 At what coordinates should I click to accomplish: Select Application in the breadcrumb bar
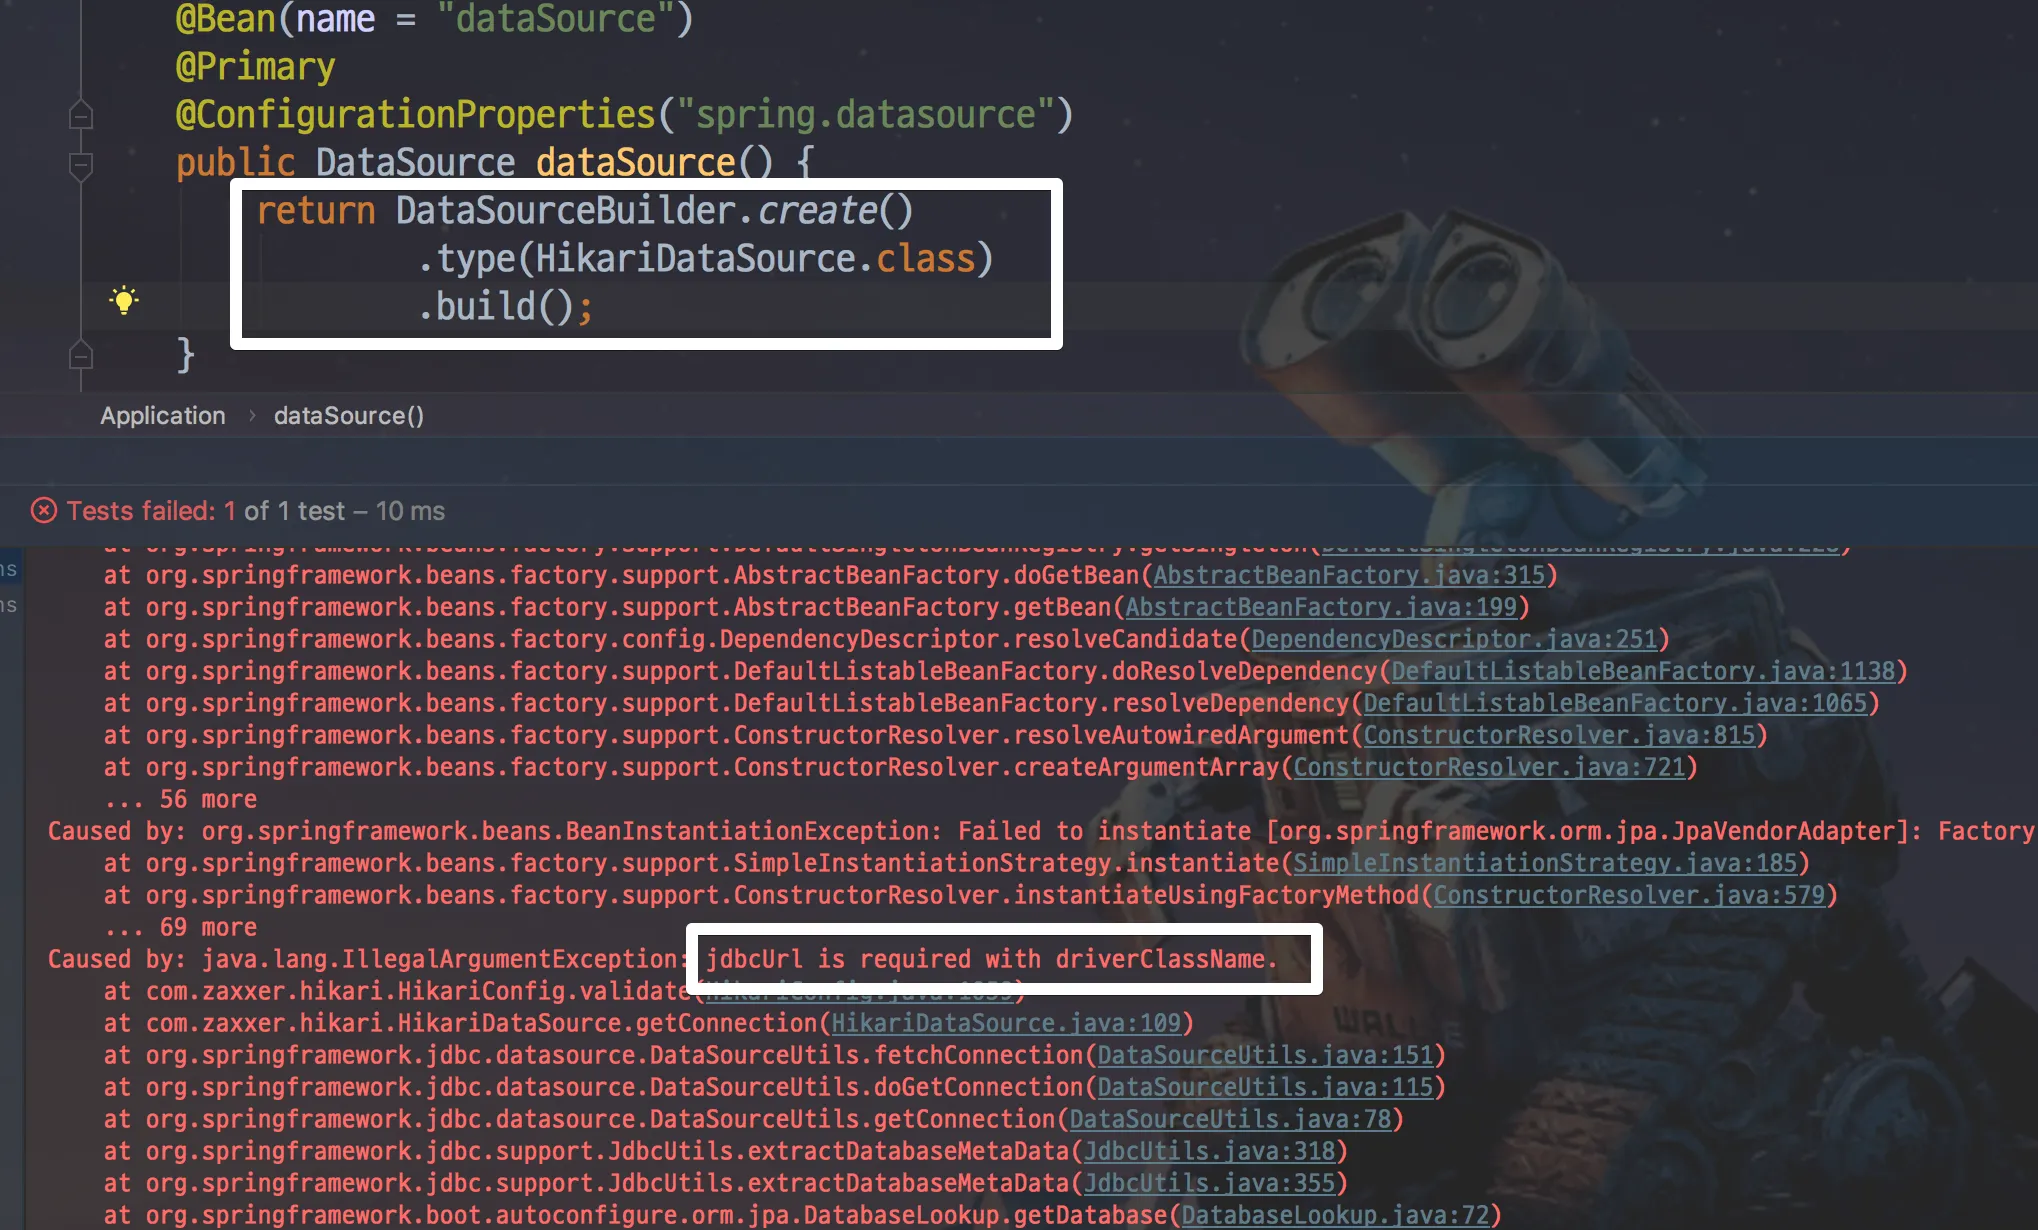pyautogui.click(x=163, y=416)
